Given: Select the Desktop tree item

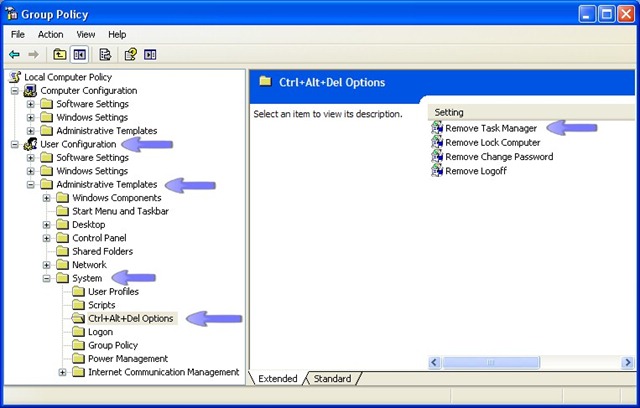Looking at the screenshot, I should point(89,224).
